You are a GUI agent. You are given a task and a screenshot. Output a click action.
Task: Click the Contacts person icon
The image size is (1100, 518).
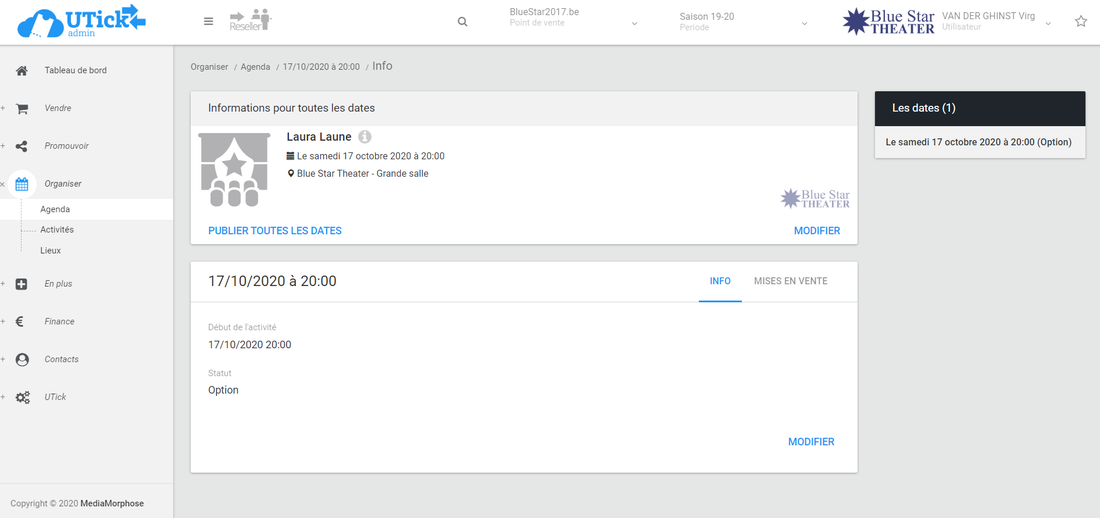[x=22, y=360]
